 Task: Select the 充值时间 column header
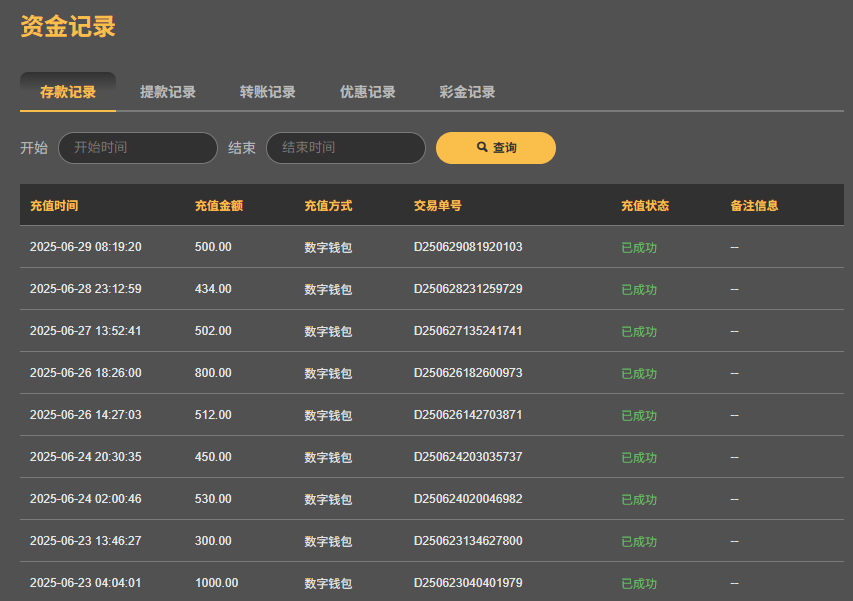[x=55, y=204]
